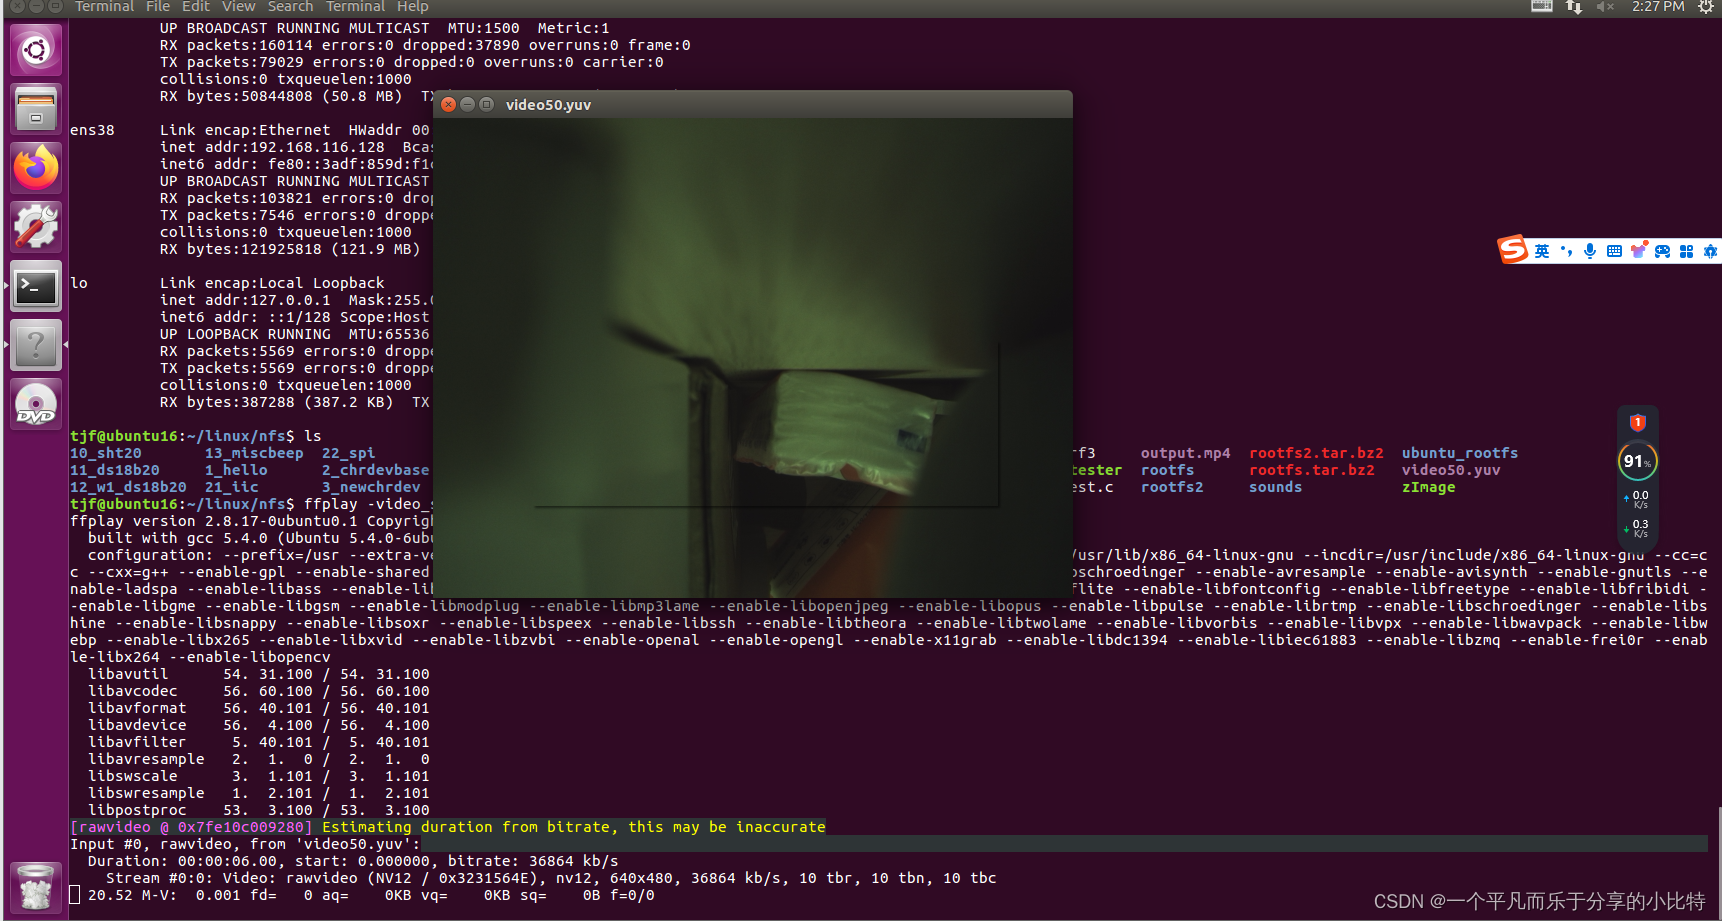Open Sogou game controller icon
Screen dimensions: 1722x921
(x=1662, y=251)
